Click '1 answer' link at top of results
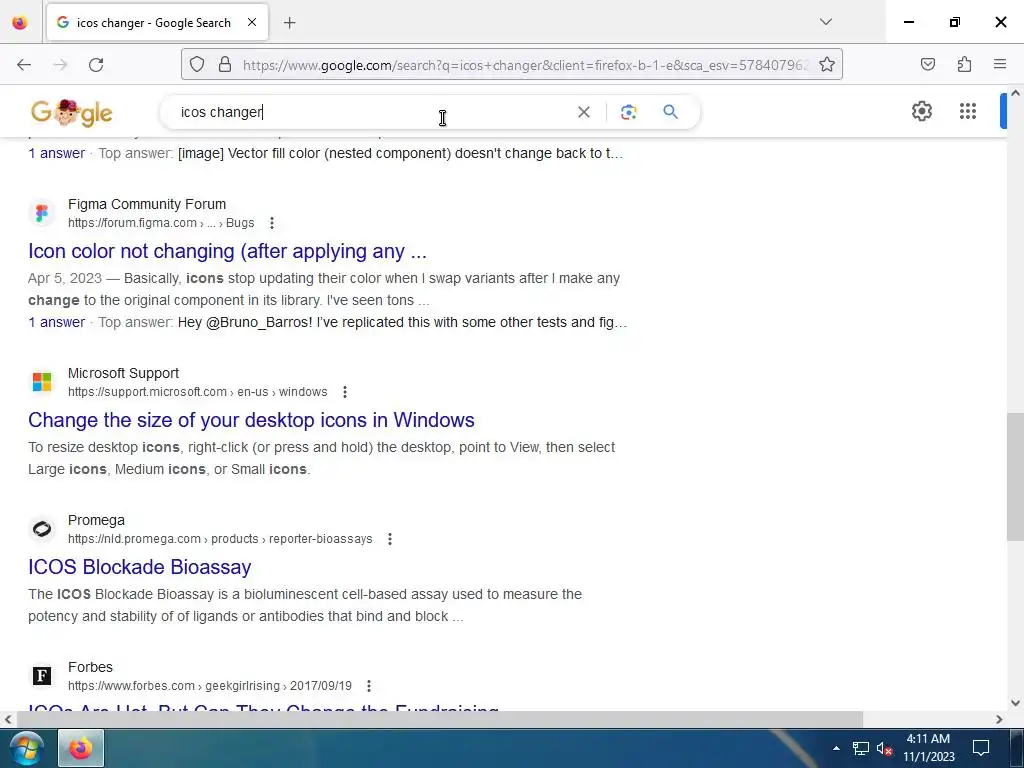 click(x=57, y=153)
